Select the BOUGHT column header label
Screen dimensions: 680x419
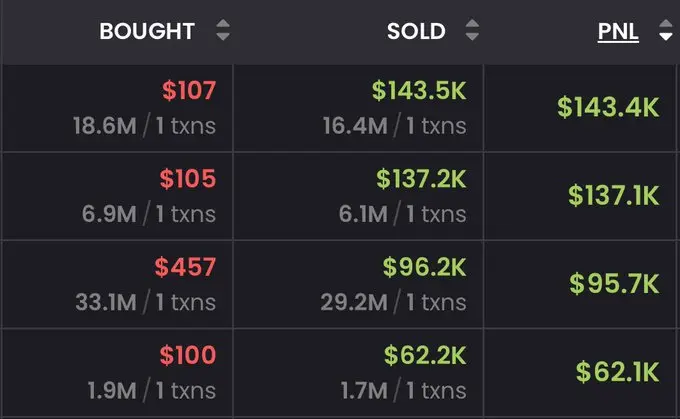(146, 32)
